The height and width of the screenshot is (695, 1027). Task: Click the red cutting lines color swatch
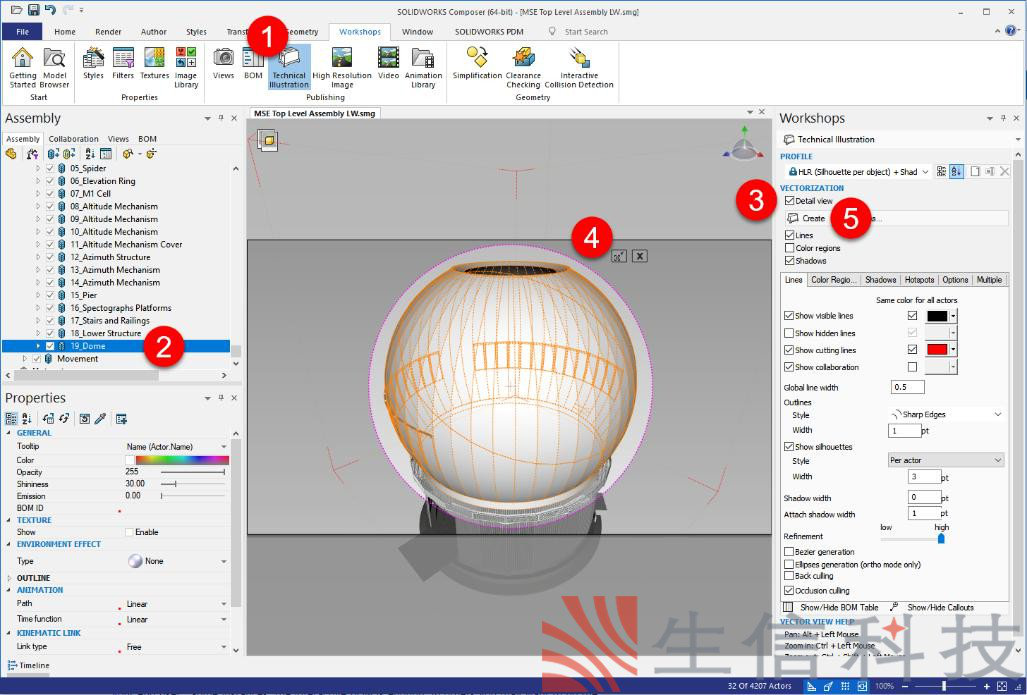[936, 350]
